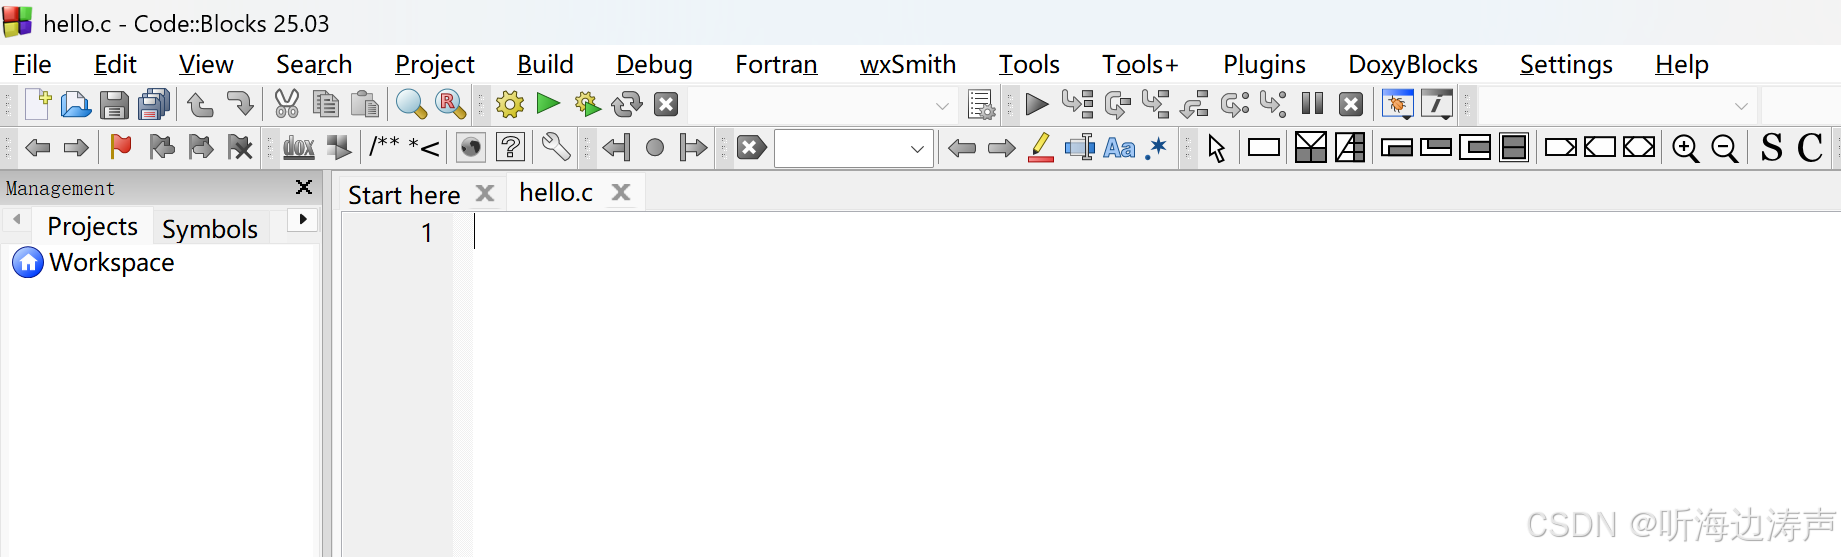This screenshot has height=557, width=1841.
Task: Toggle regular expression star icon
Action: pyautogui.click(x=1157, y=148)
